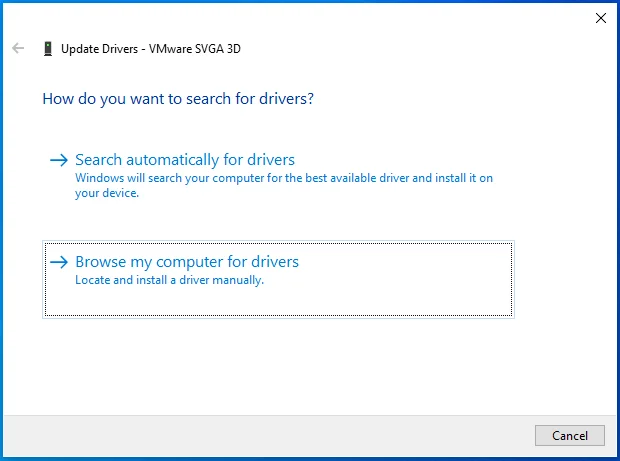Choose Browse my computer for drivers
This screenshot has height=461, width=620.
click(278, 280)
